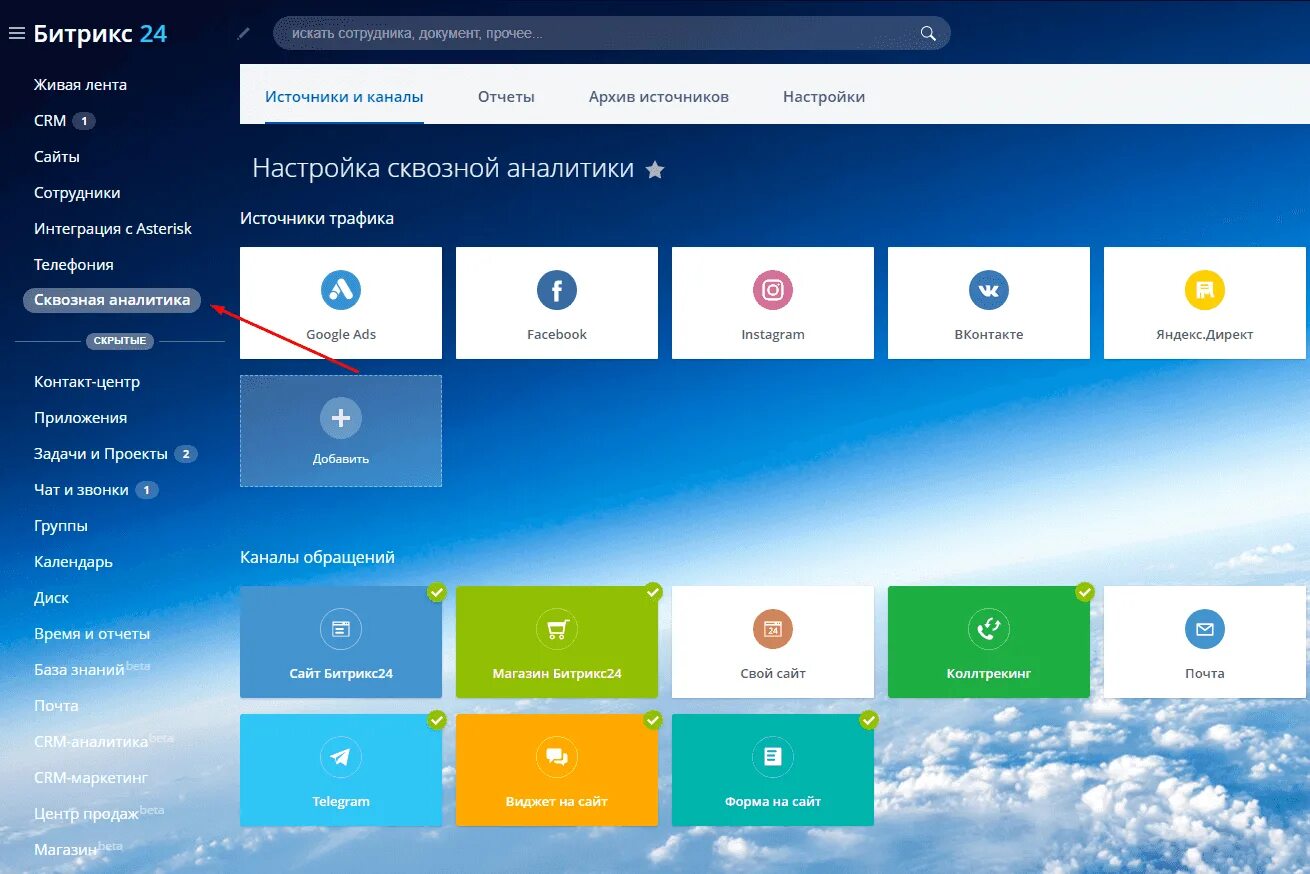Open CRM from the sidebar
The image size is (1310, 874).
pyautogui.click(x=48, y=120)
